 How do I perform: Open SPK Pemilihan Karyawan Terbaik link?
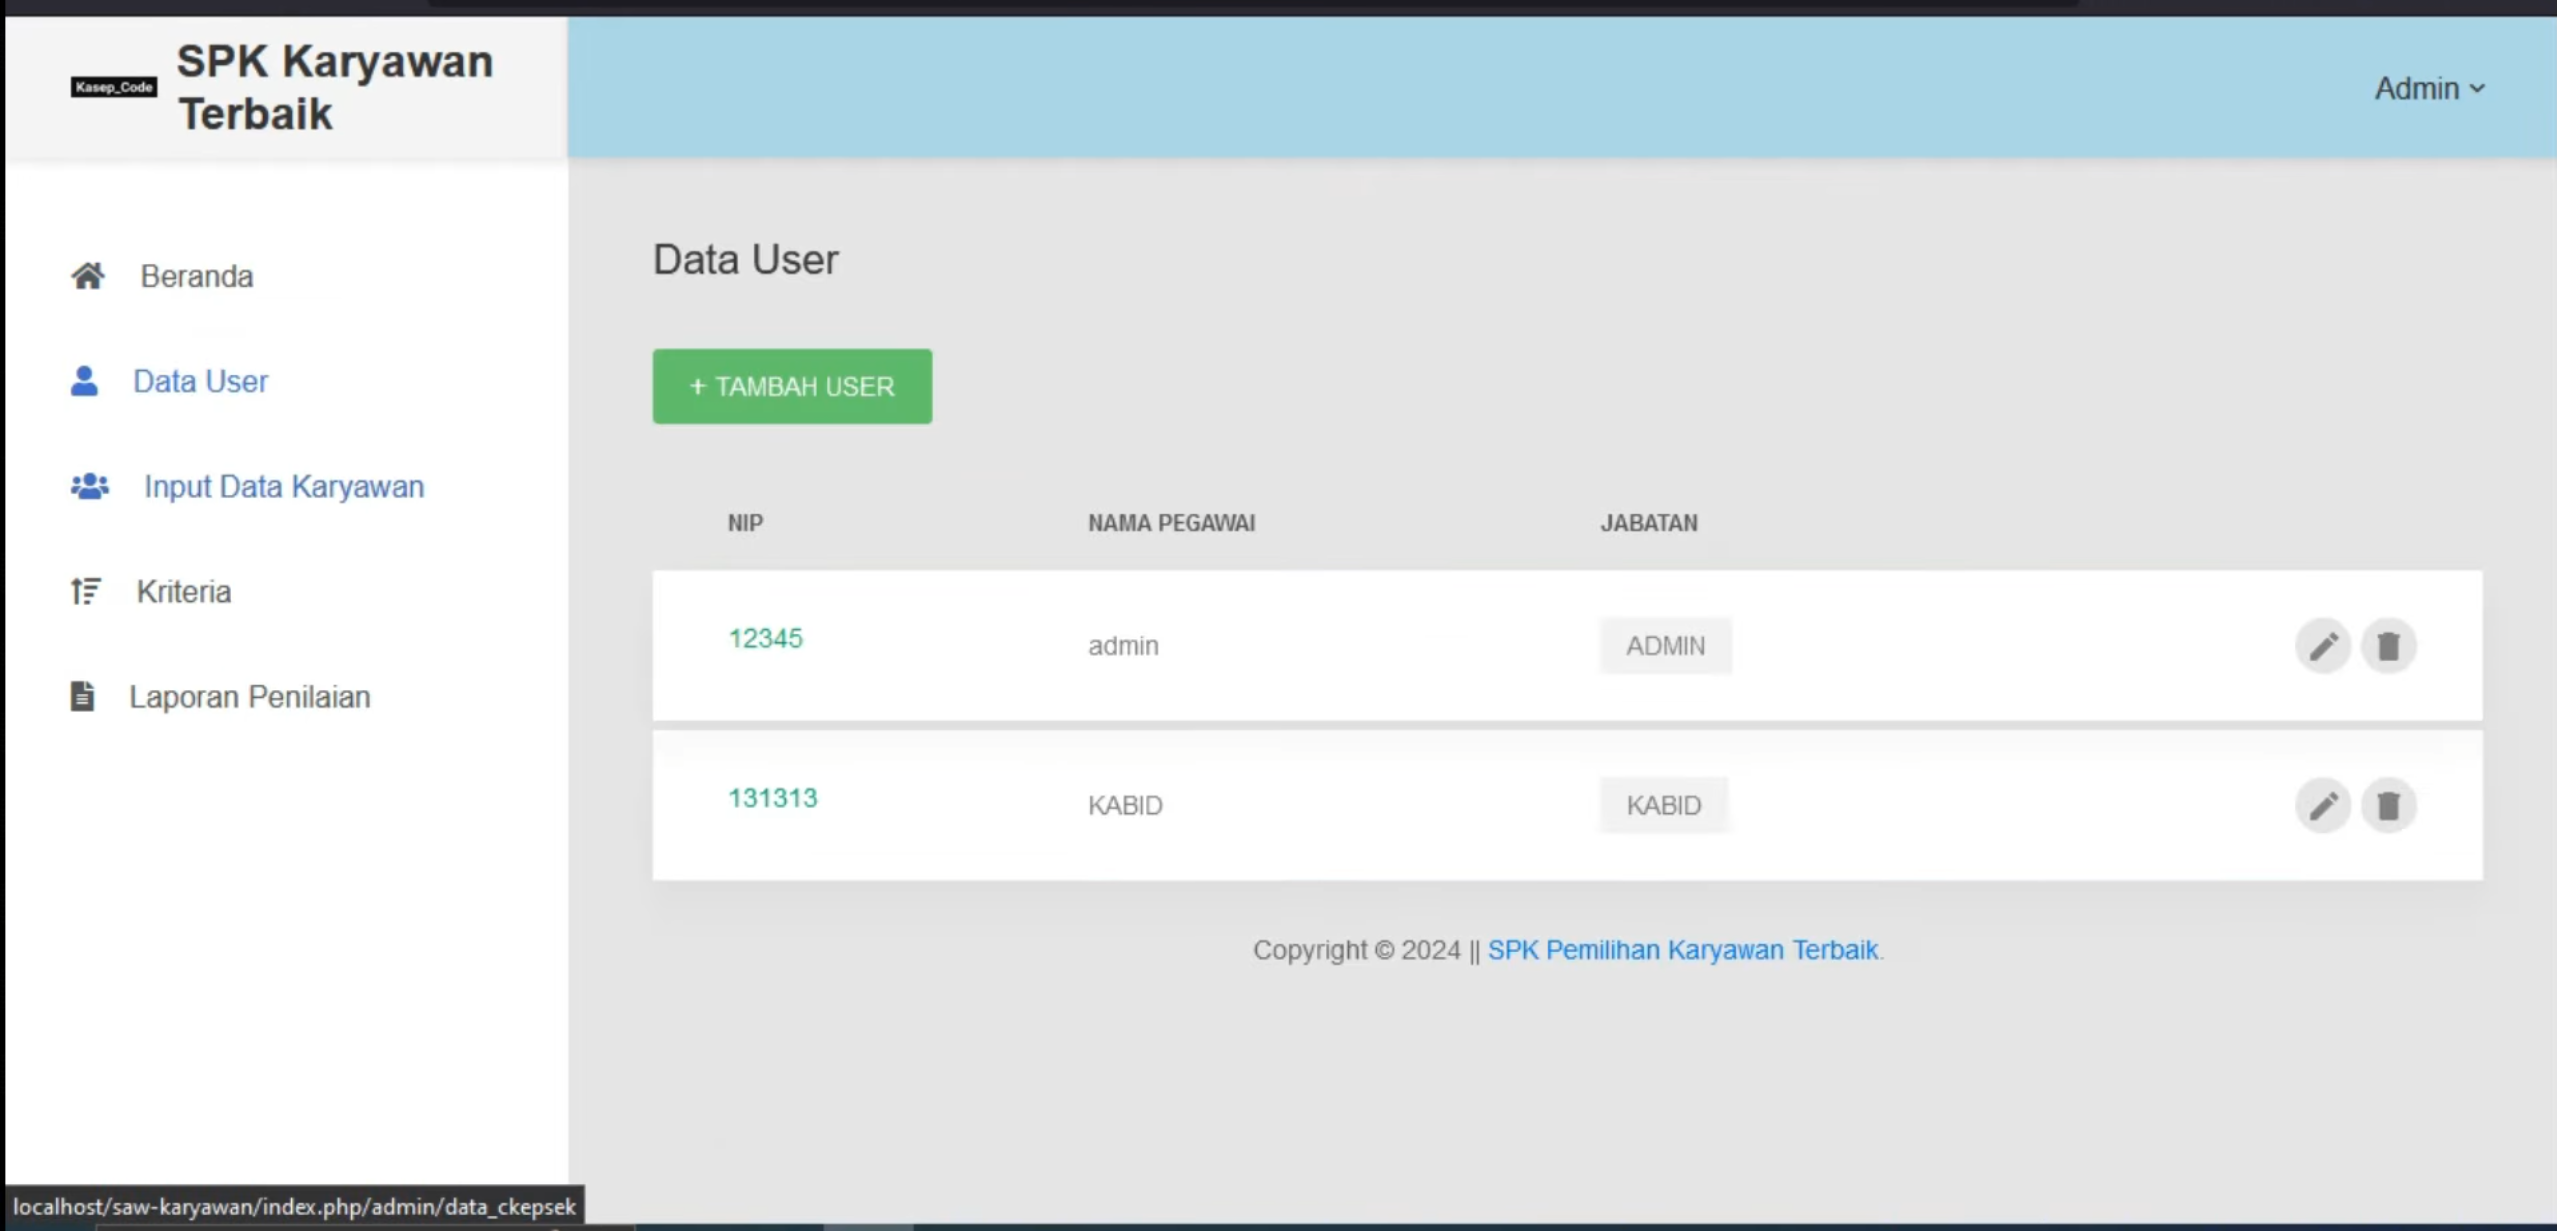pos(1683,950)
